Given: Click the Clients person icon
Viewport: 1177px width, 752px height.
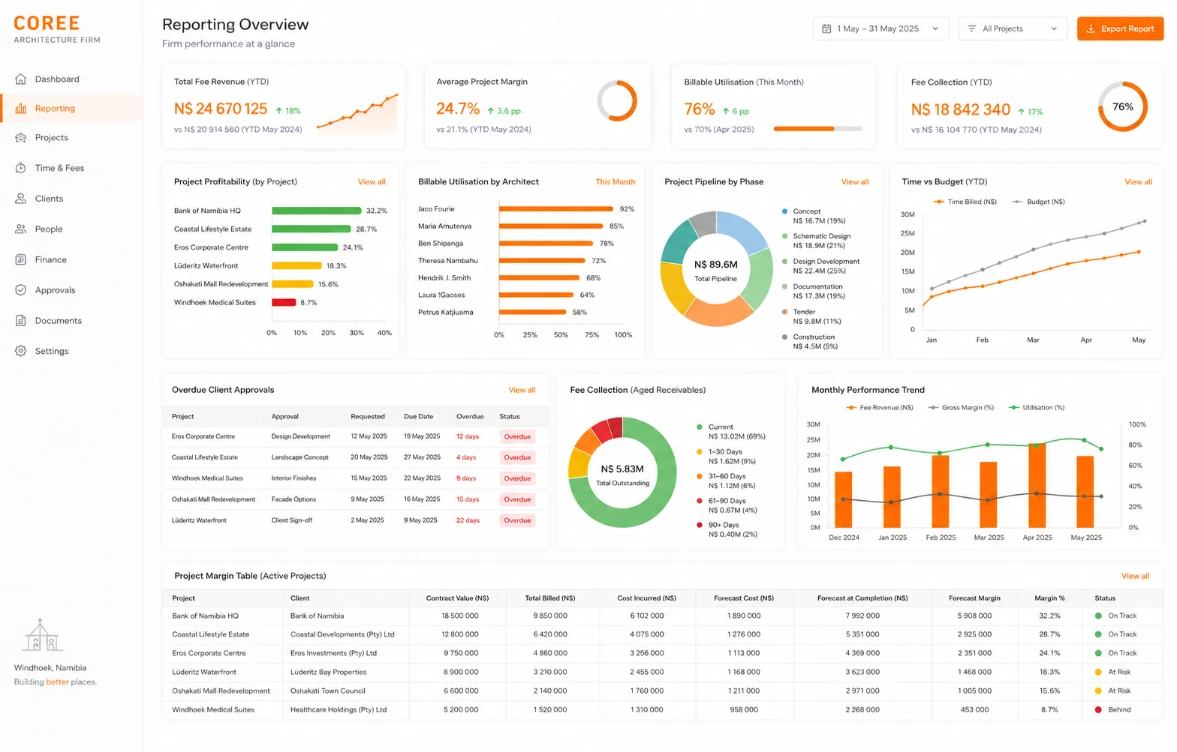Looking at the screenshot, I should [21, 199].
